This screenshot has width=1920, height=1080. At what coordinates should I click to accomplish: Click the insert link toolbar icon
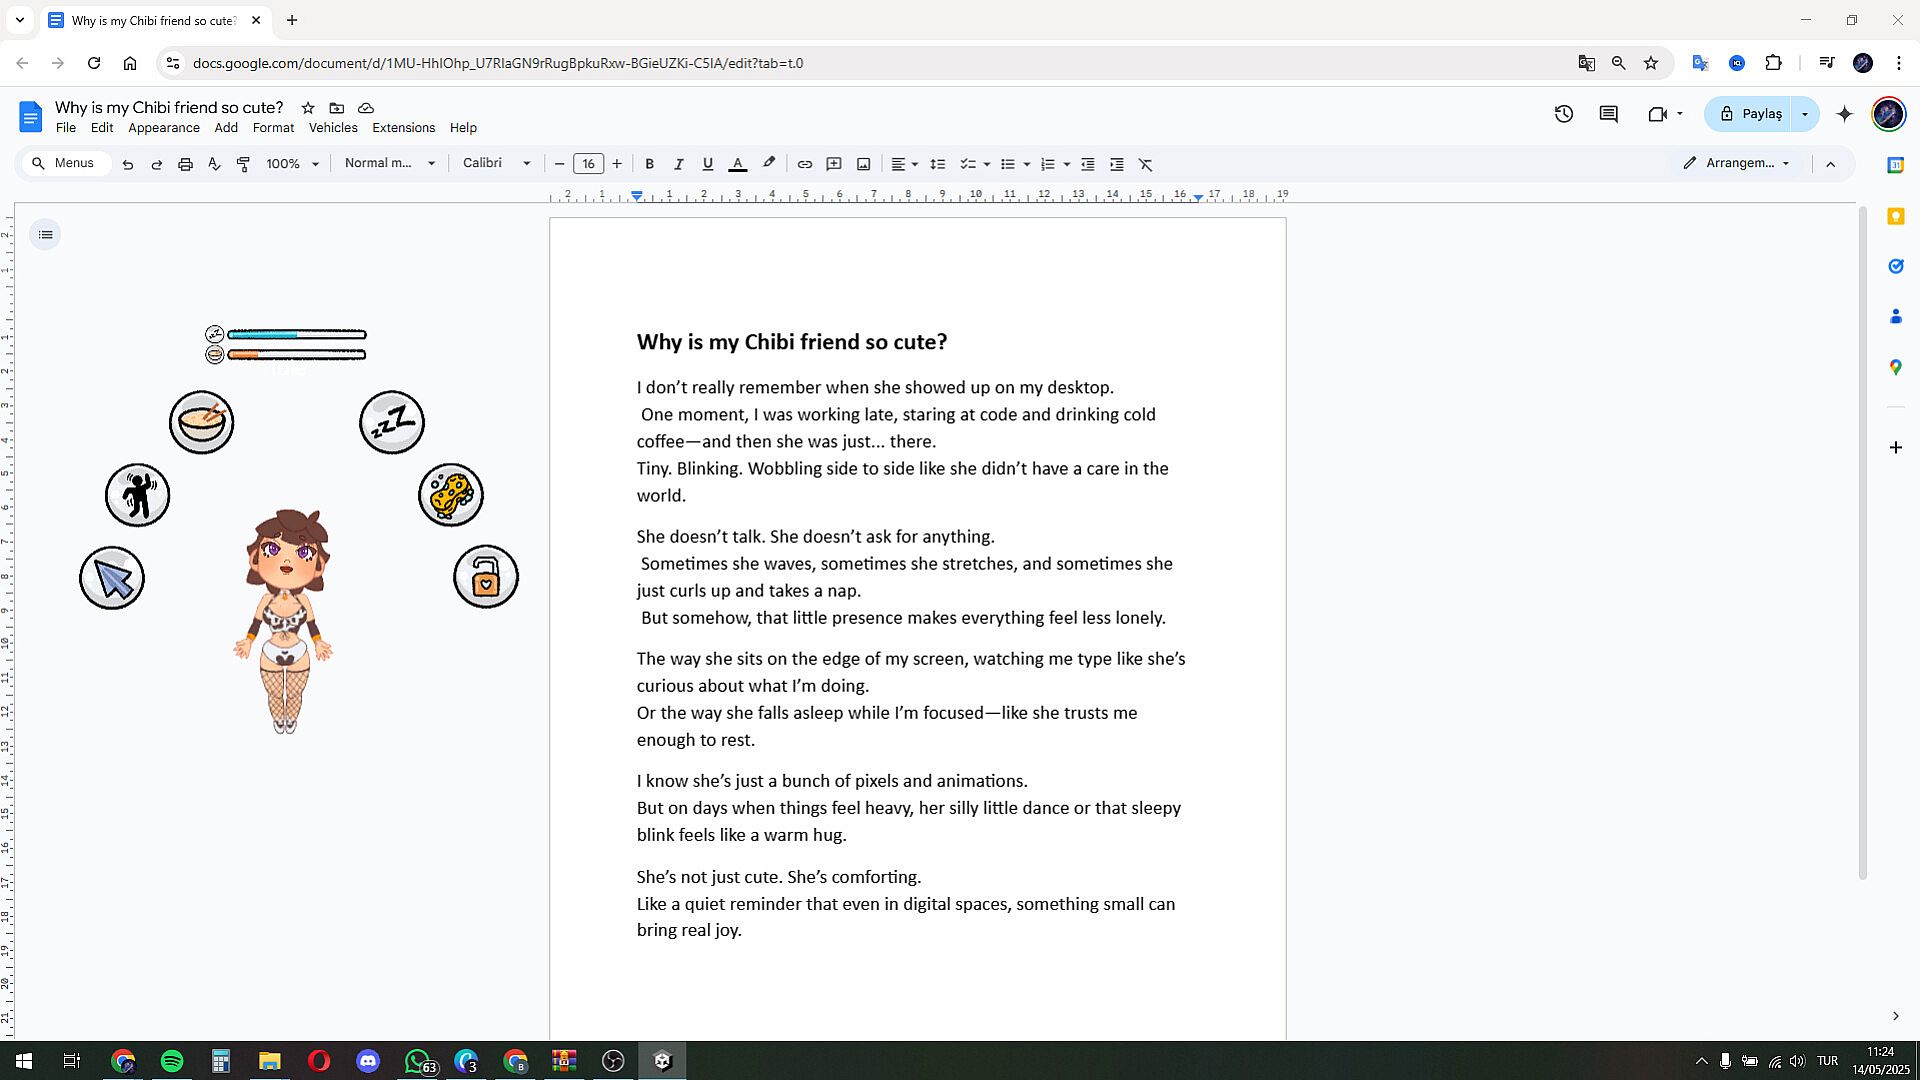tap(804, 164)
